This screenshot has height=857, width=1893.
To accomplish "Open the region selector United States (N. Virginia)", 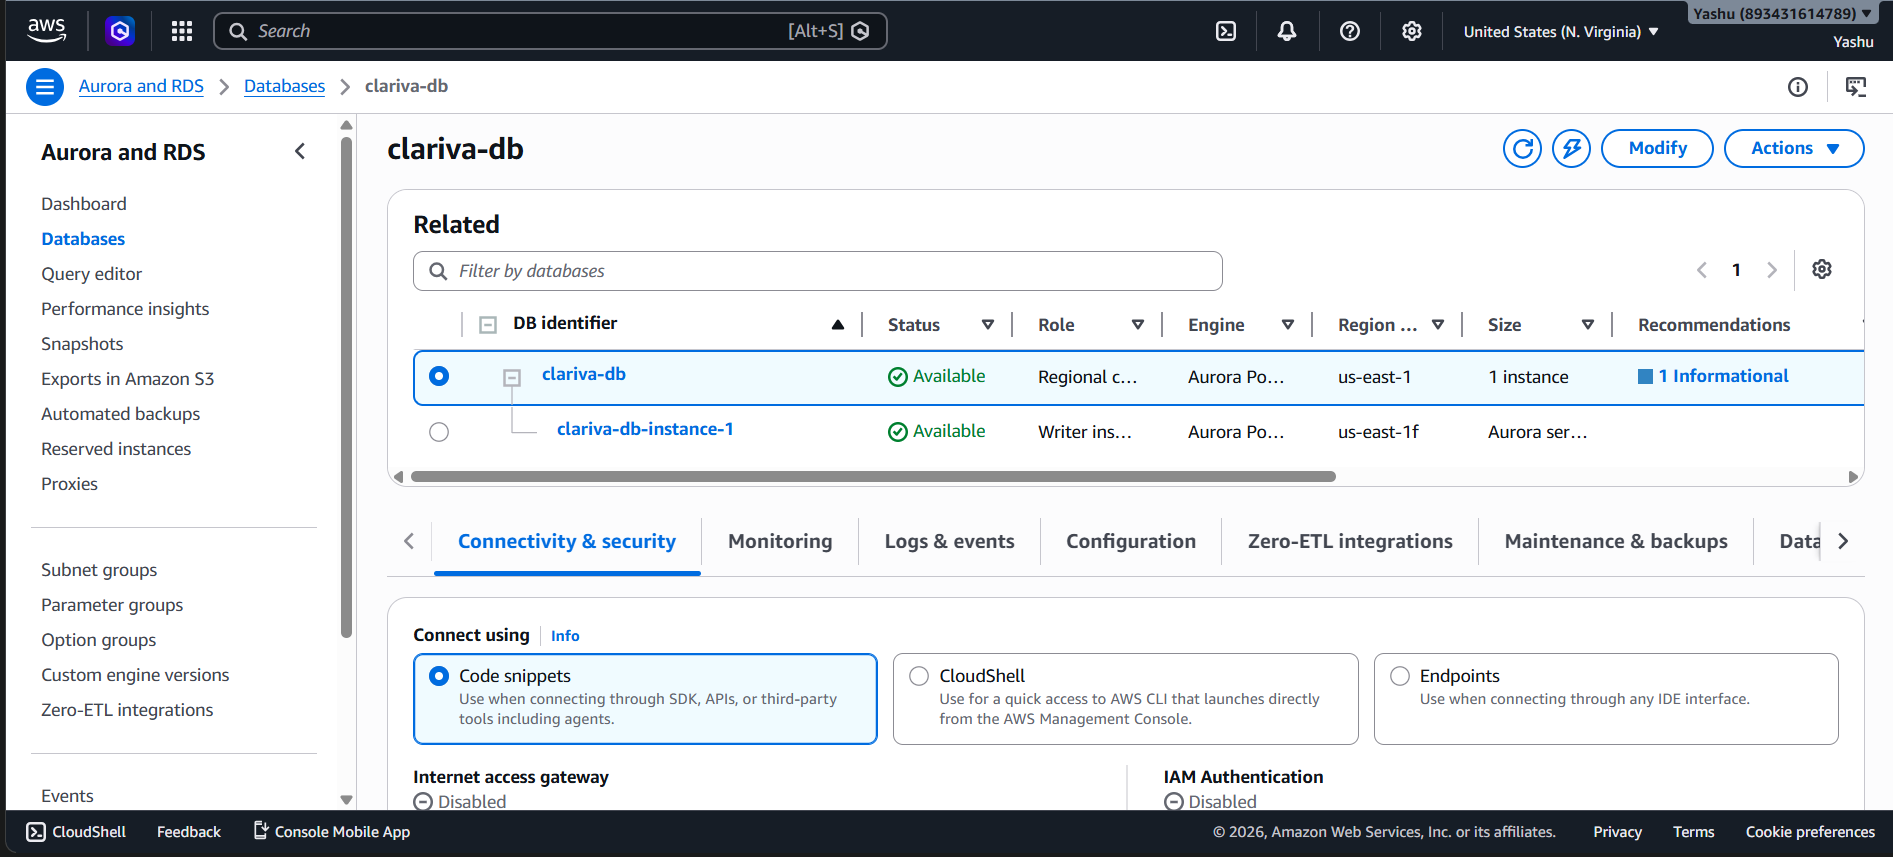I will (1561, 32).
